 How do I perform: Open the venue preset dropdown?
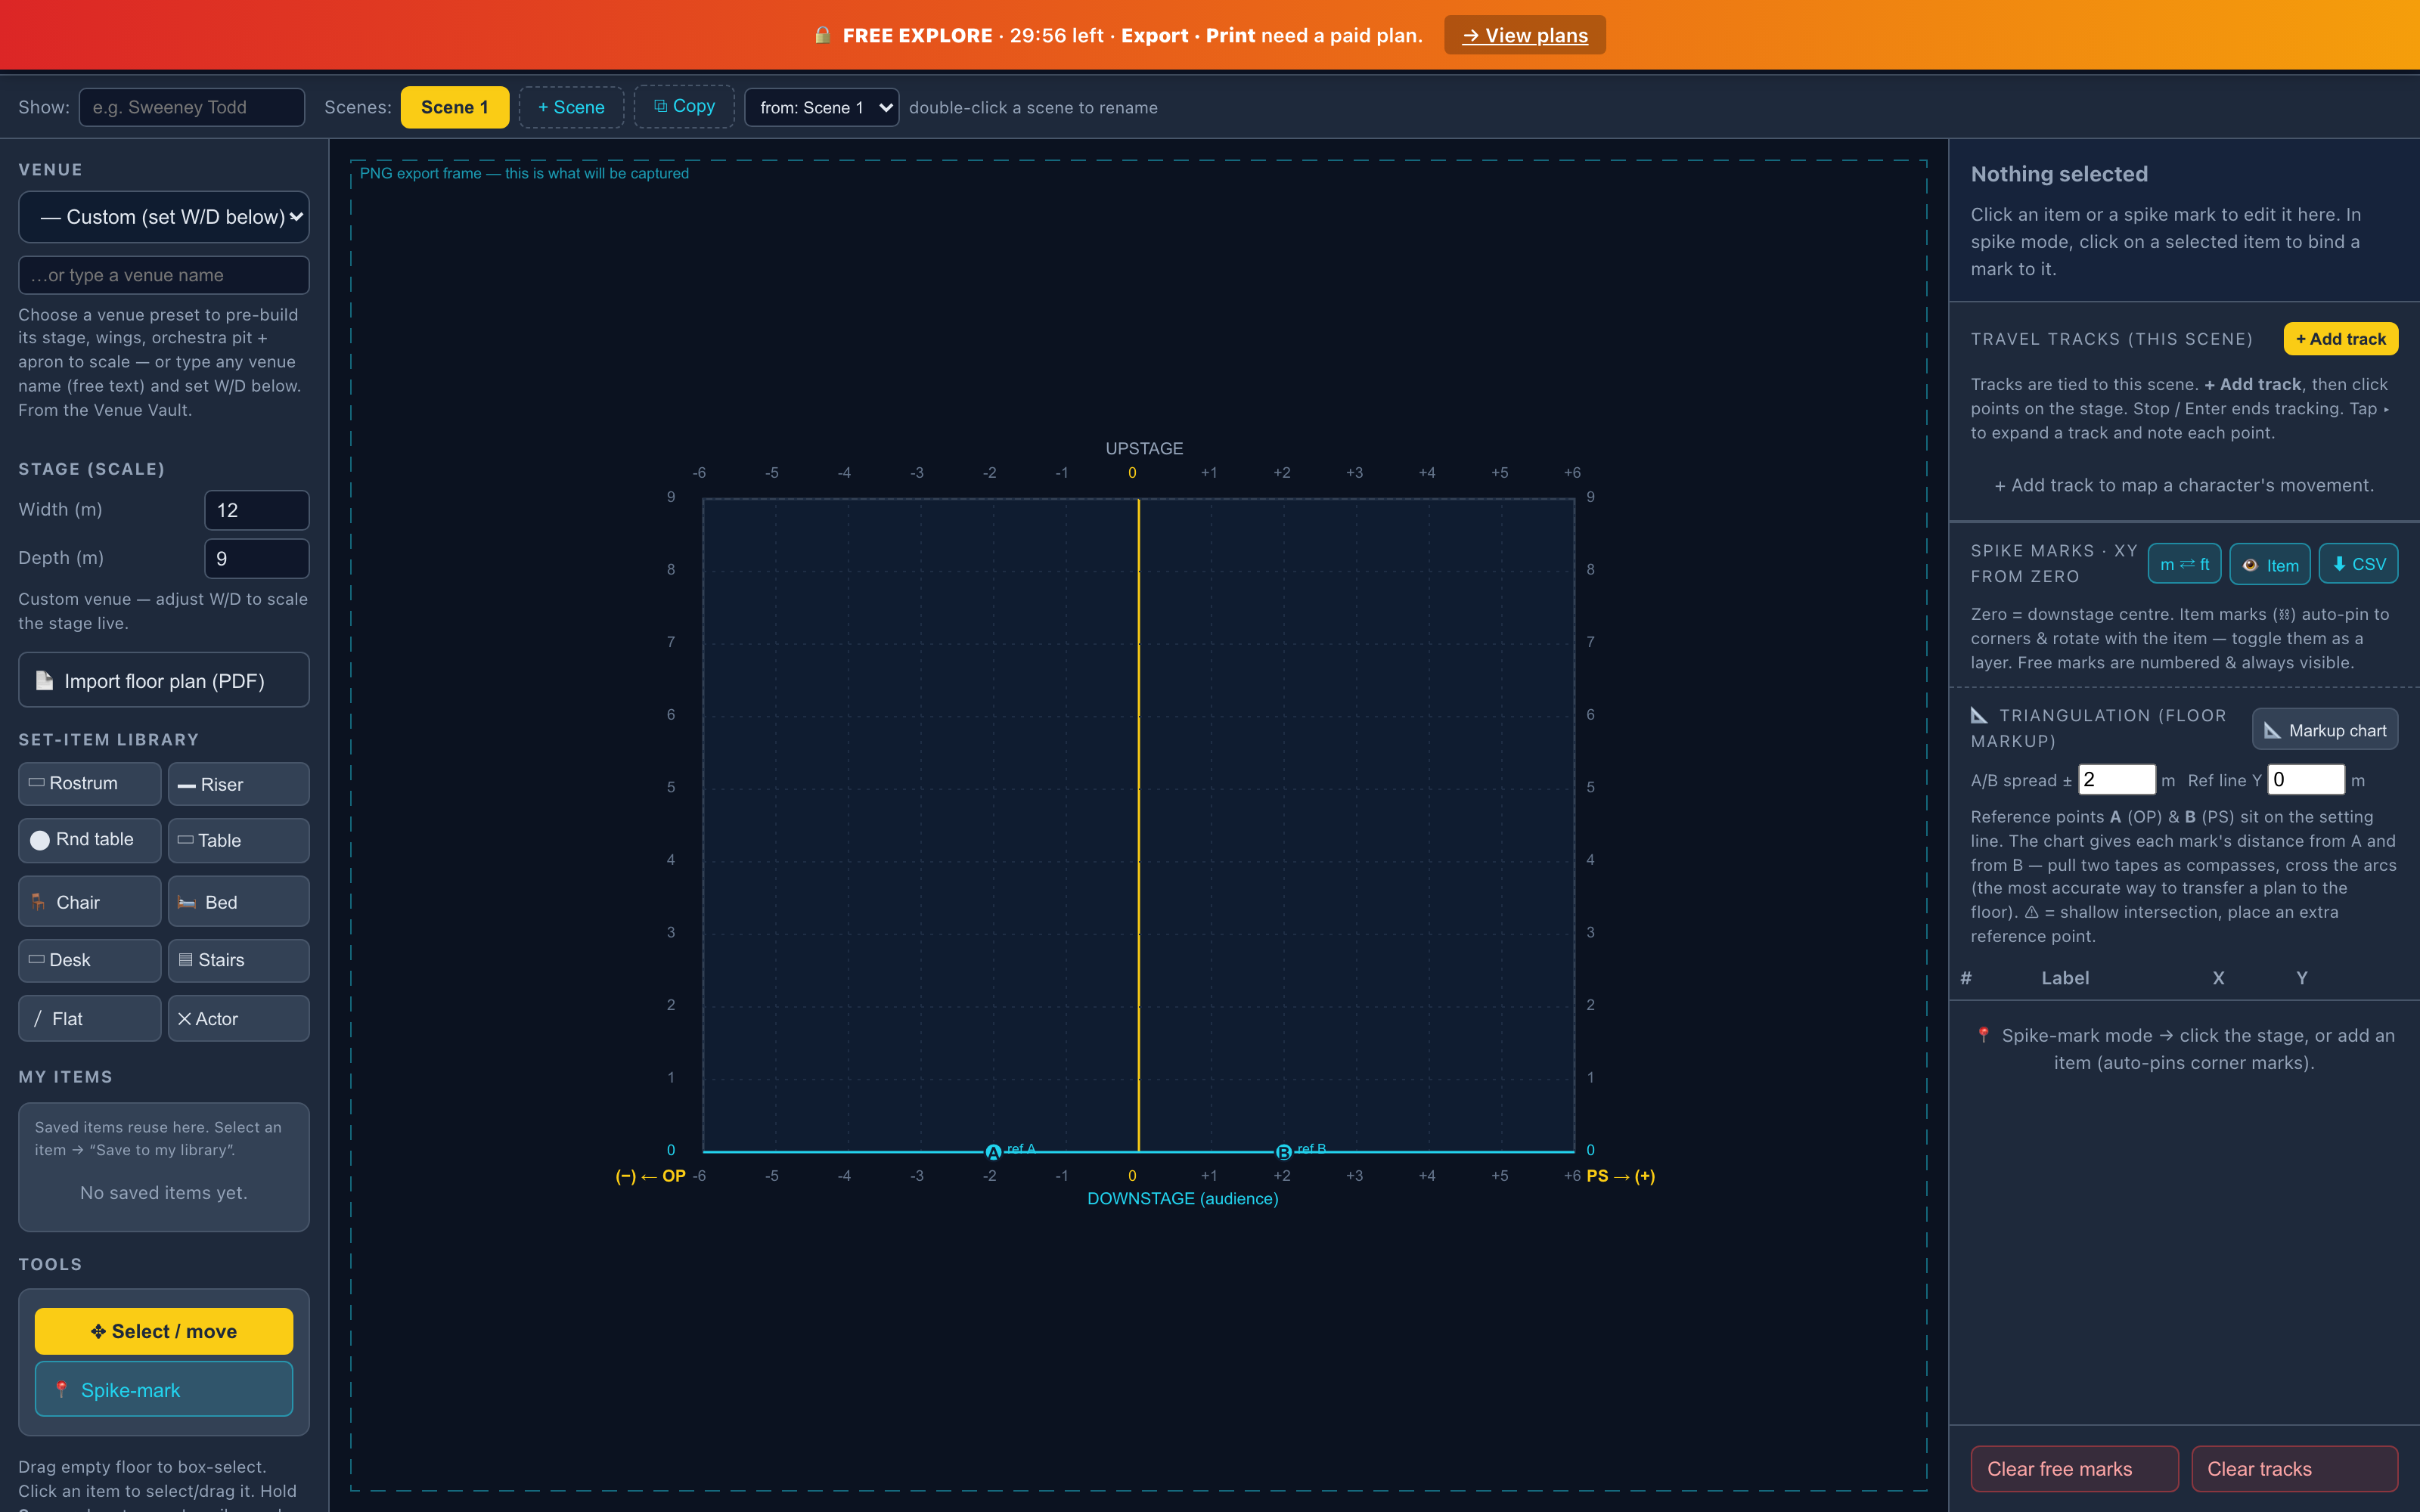click(x=164, y=216)
